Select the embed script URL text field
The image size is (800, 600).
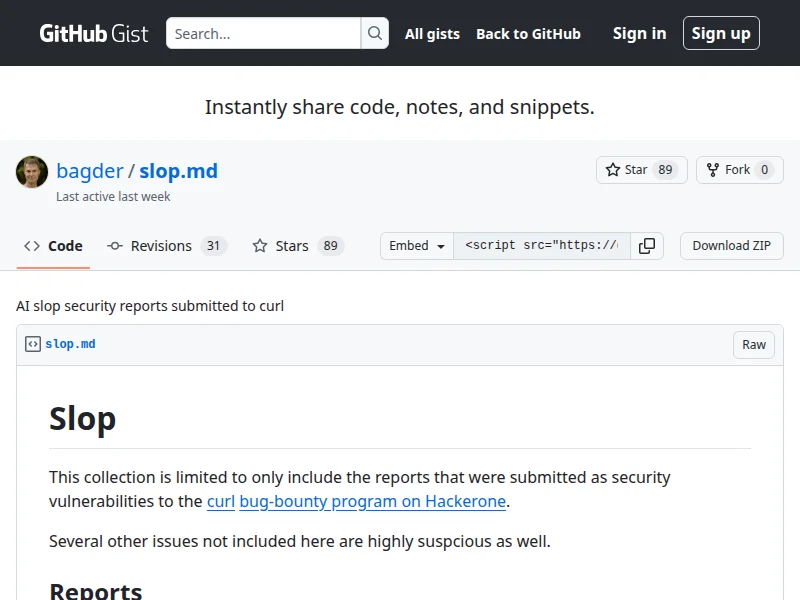tap(541, 246)
